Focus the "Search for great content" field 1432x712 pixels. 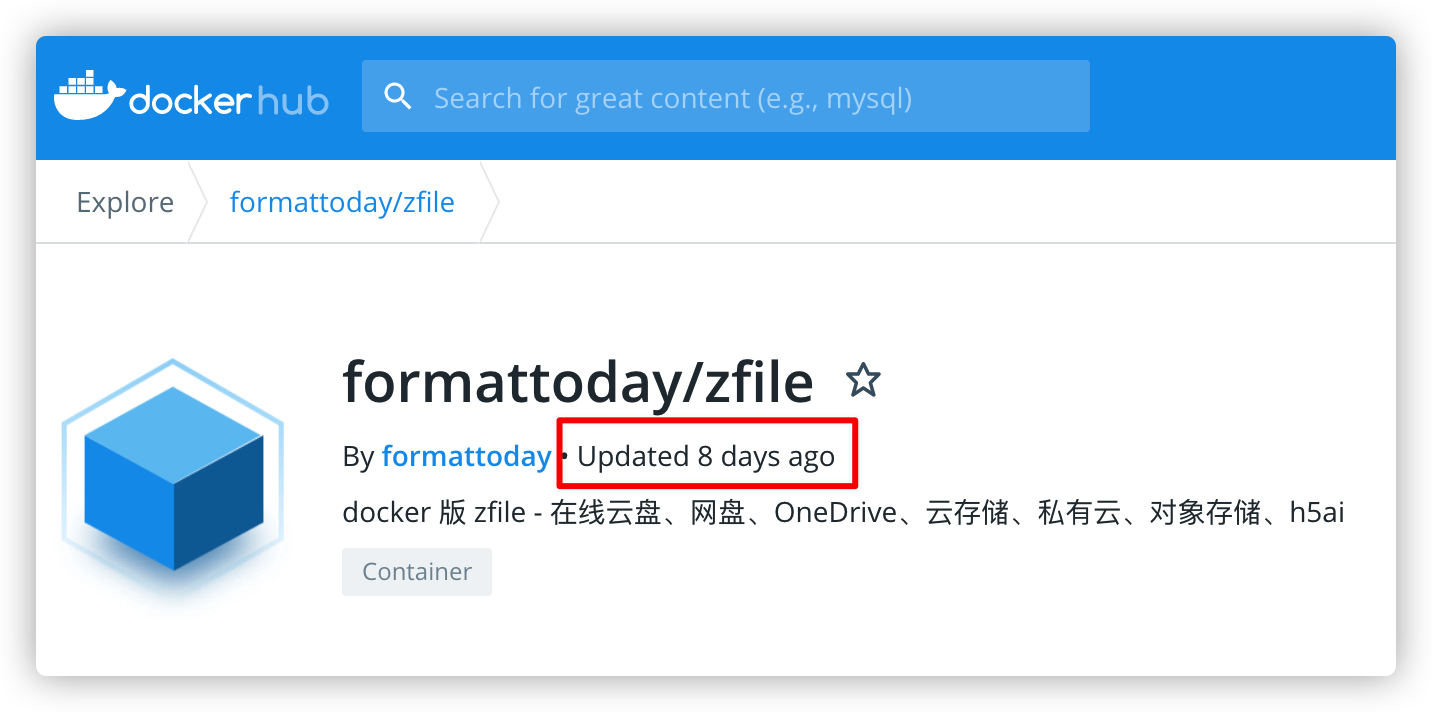740,97
